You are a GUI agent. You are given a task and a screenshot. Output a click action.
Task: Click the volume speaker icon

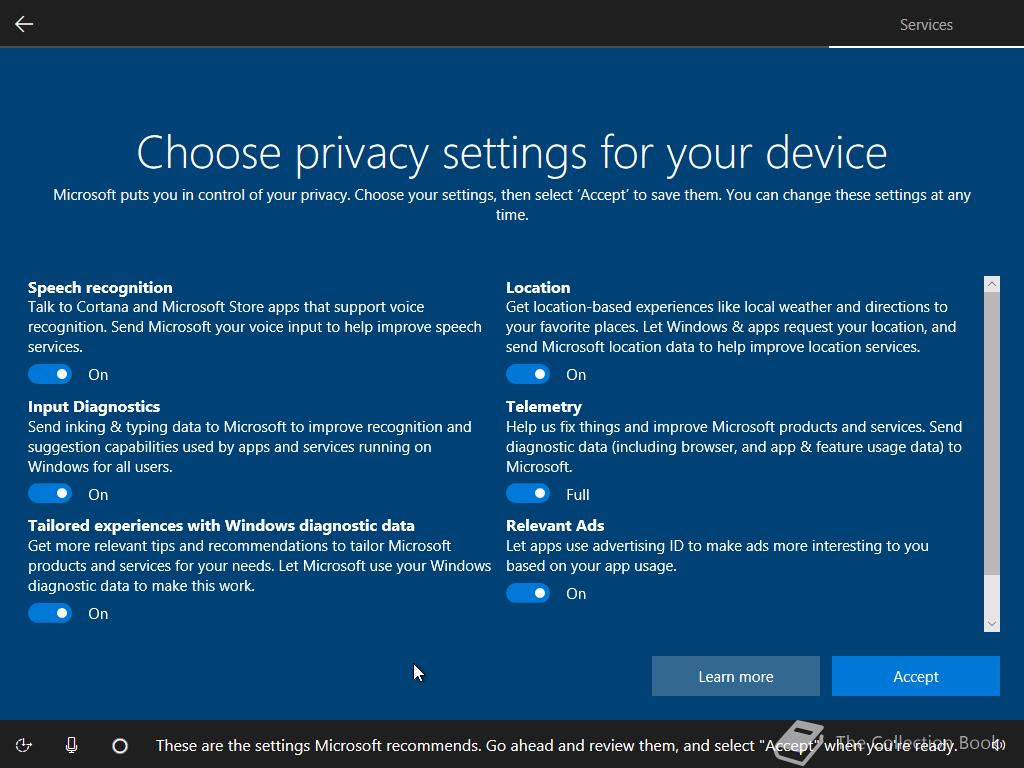tap(997, 744)
